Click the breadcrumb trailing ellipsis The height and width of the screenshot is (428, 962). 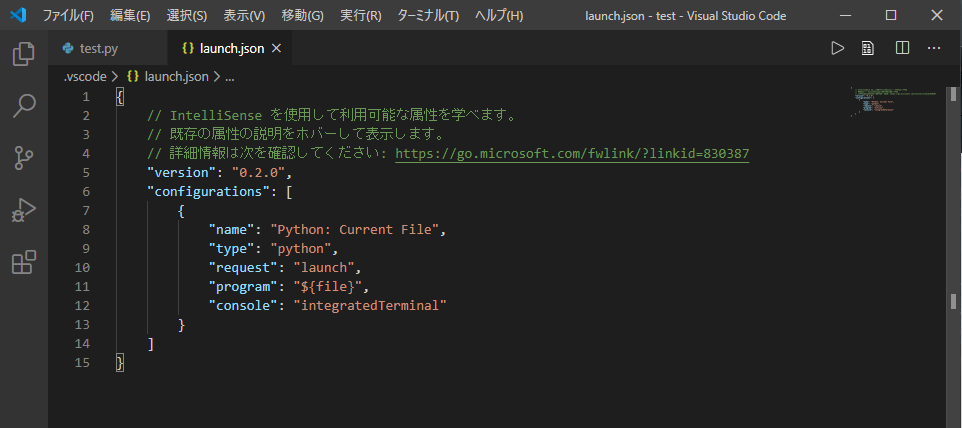pyautogui.click(x=230, y=77)
